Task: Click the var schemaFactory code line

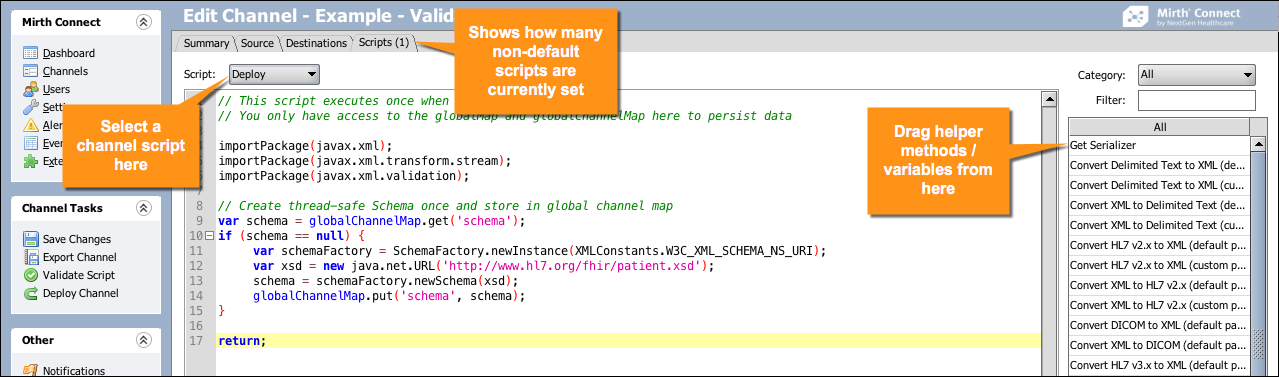Action: [540, 250]
